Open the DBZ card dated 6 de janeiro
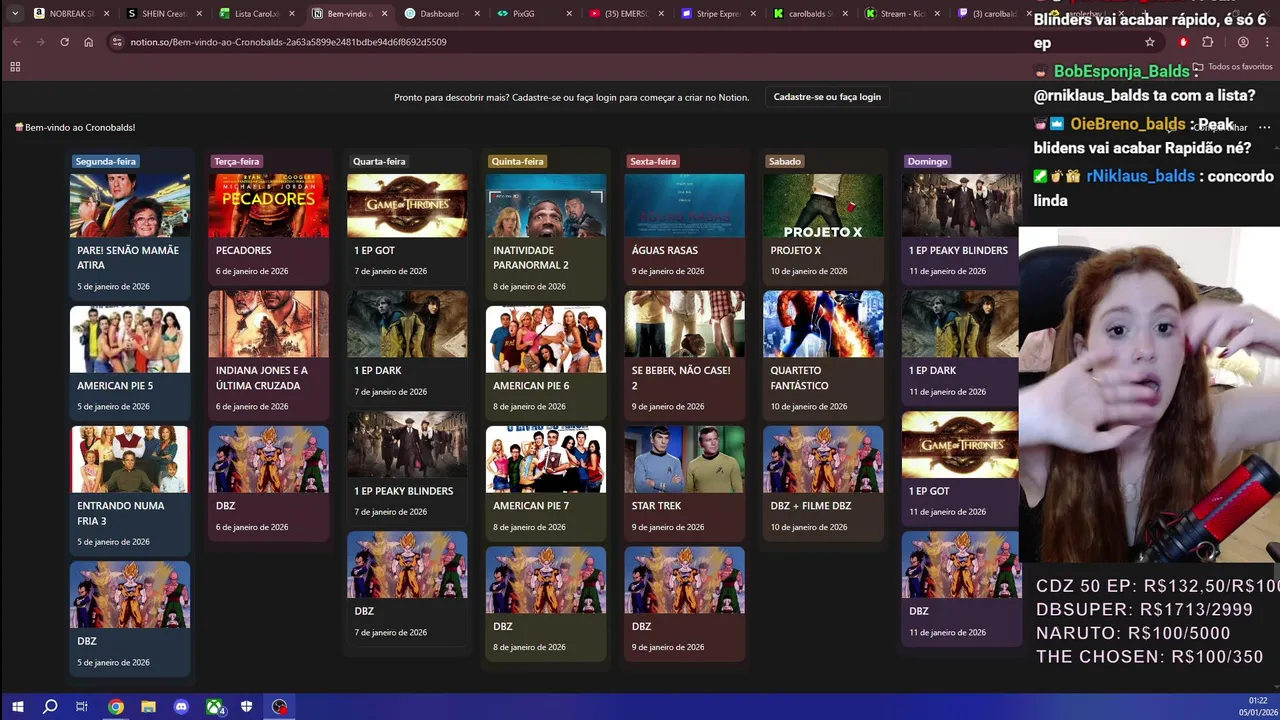The height and width of the screenshot is (720, 1280). click(x=268, y=482)
